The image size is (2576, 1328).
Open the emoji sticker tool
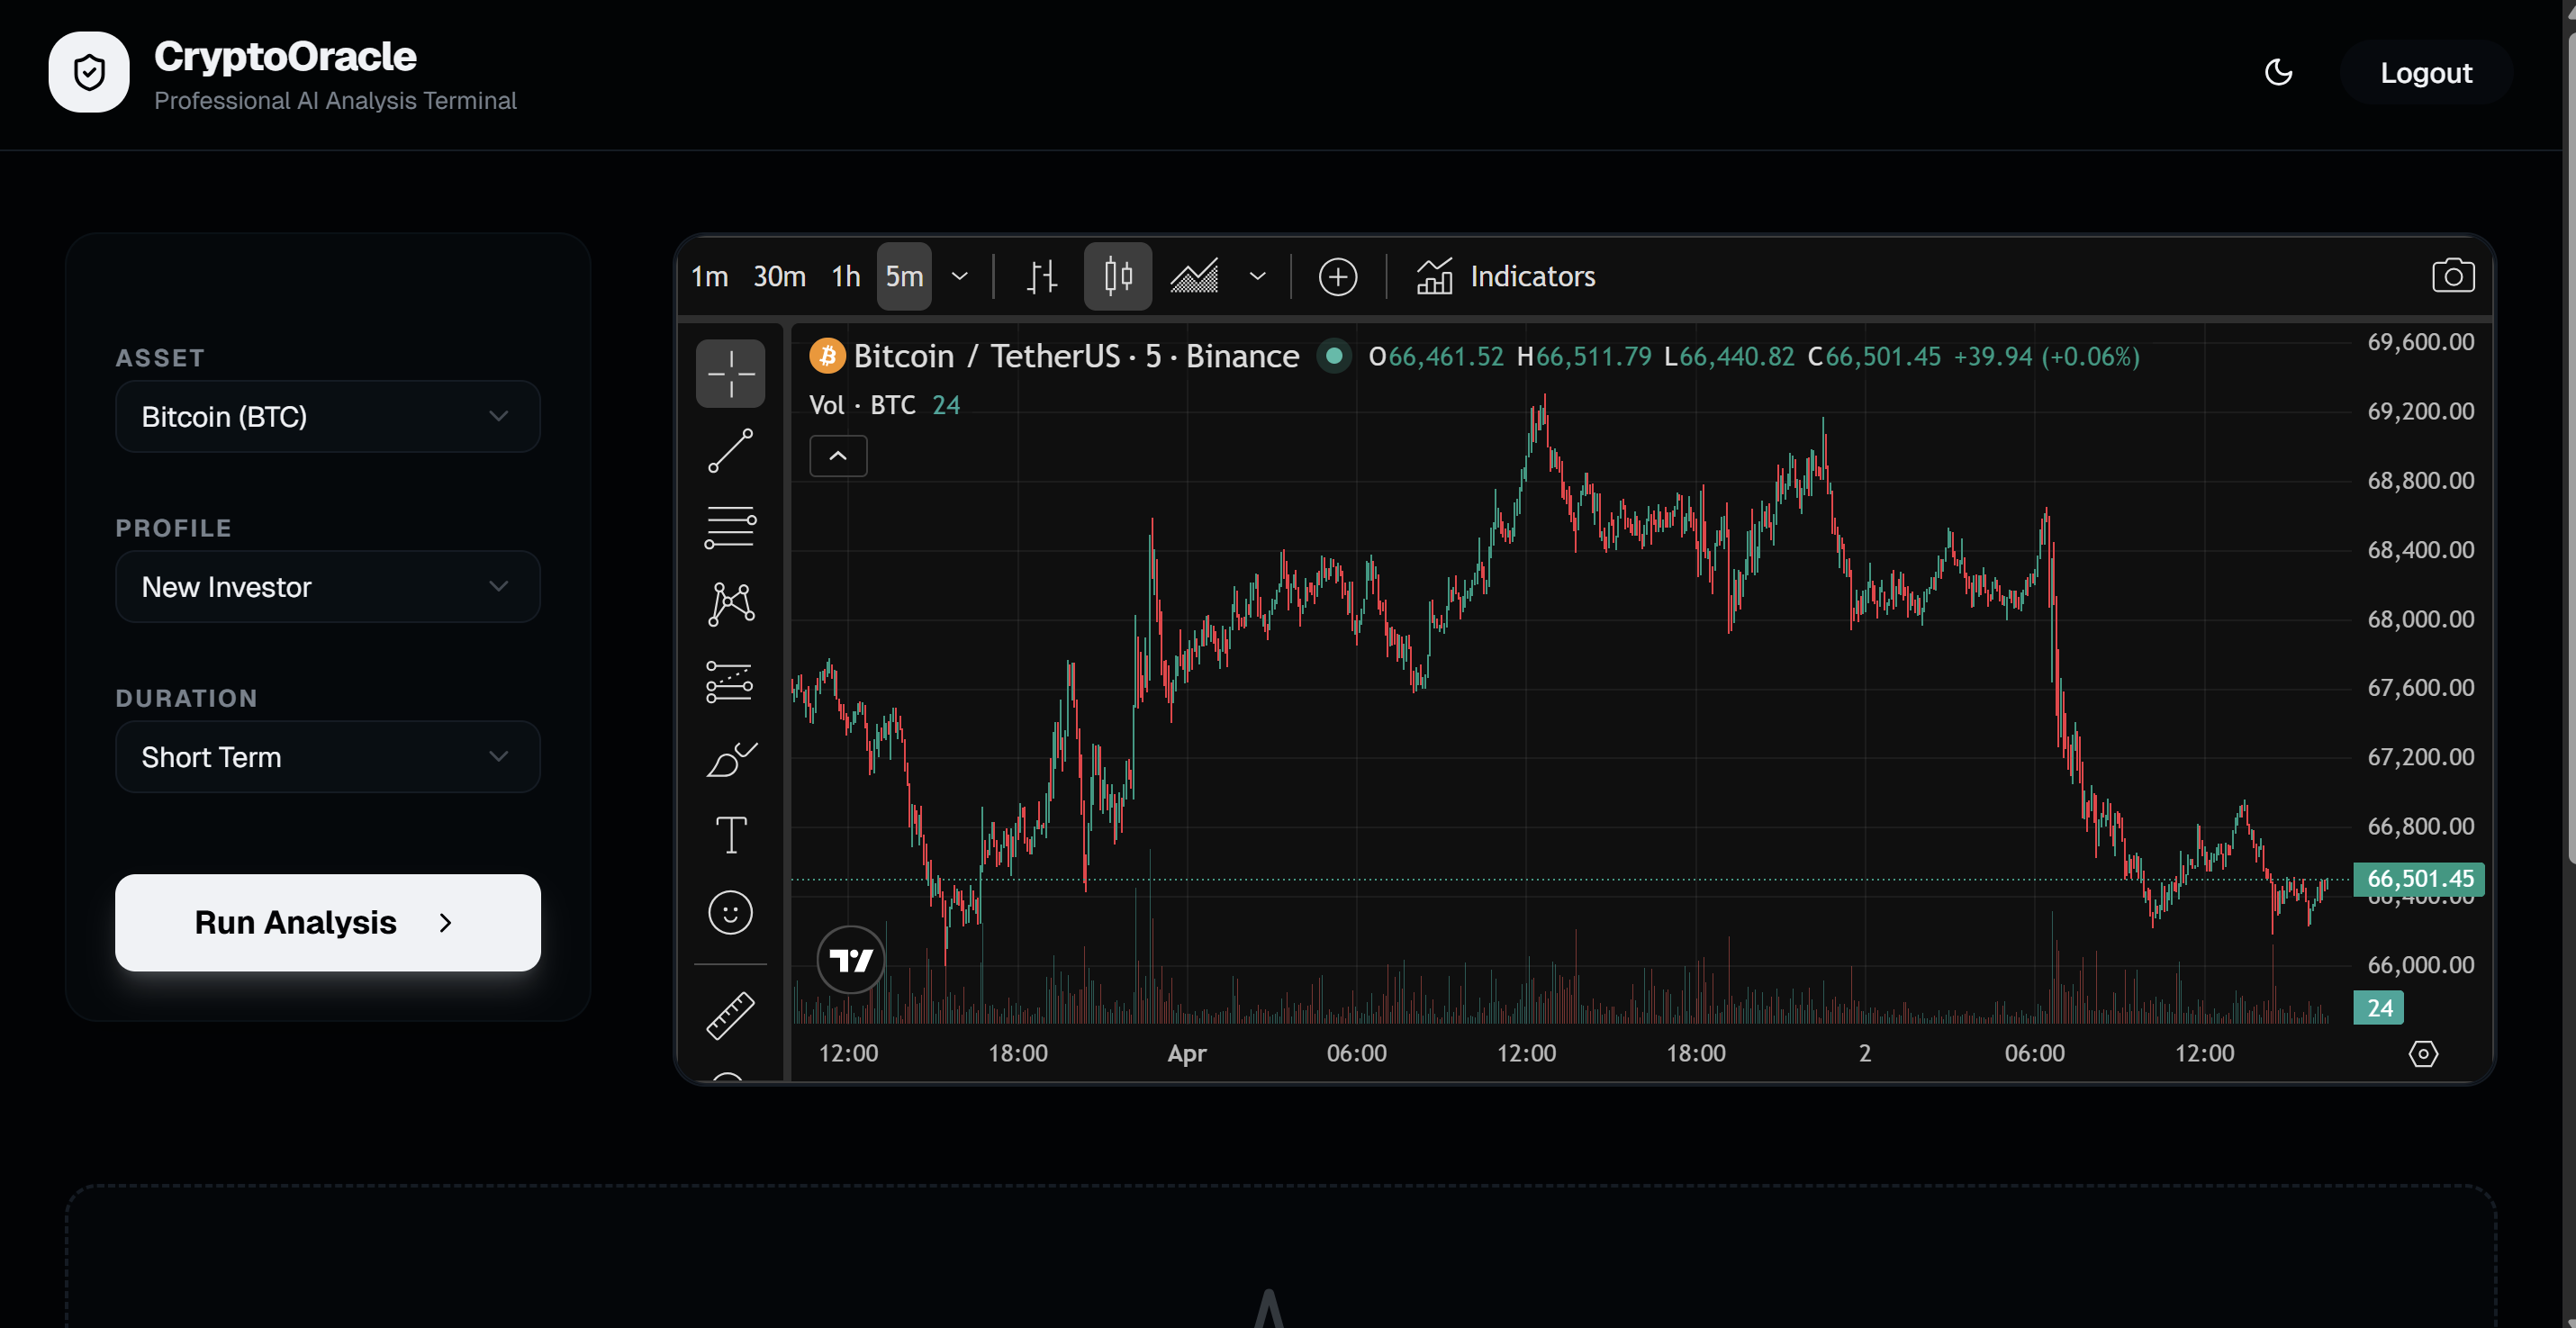[730, 912]
